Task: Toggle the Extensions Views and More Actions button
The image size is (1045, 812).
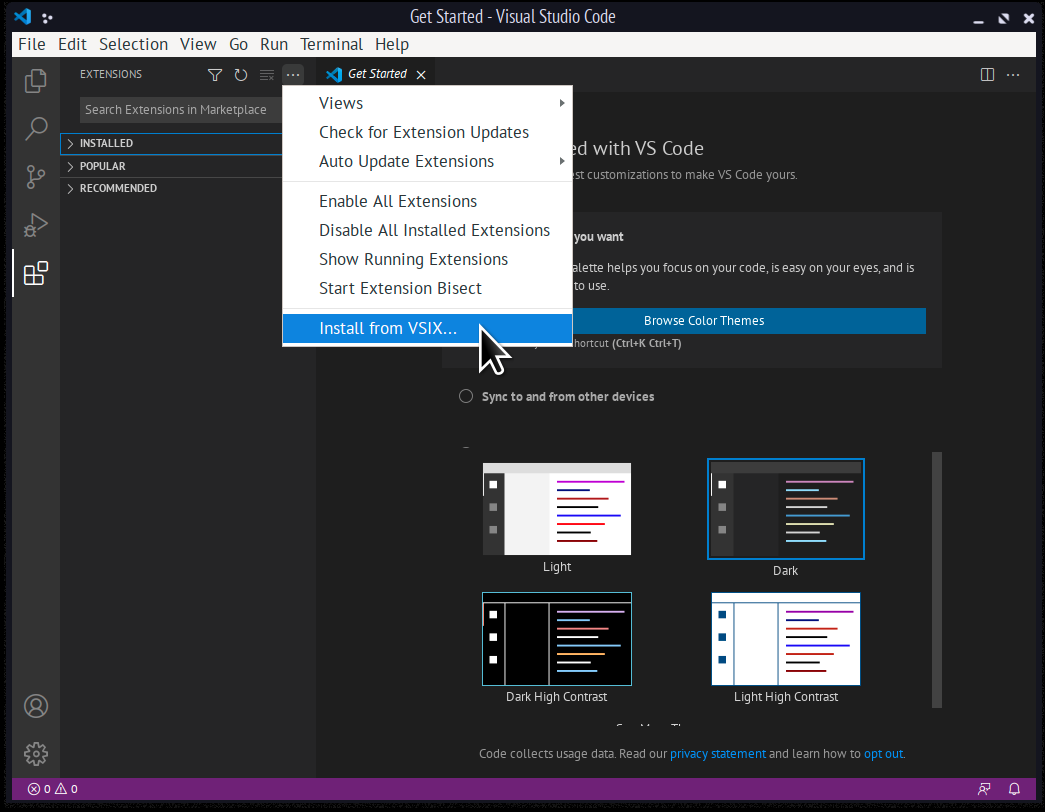Action: [x=293, y=75]
